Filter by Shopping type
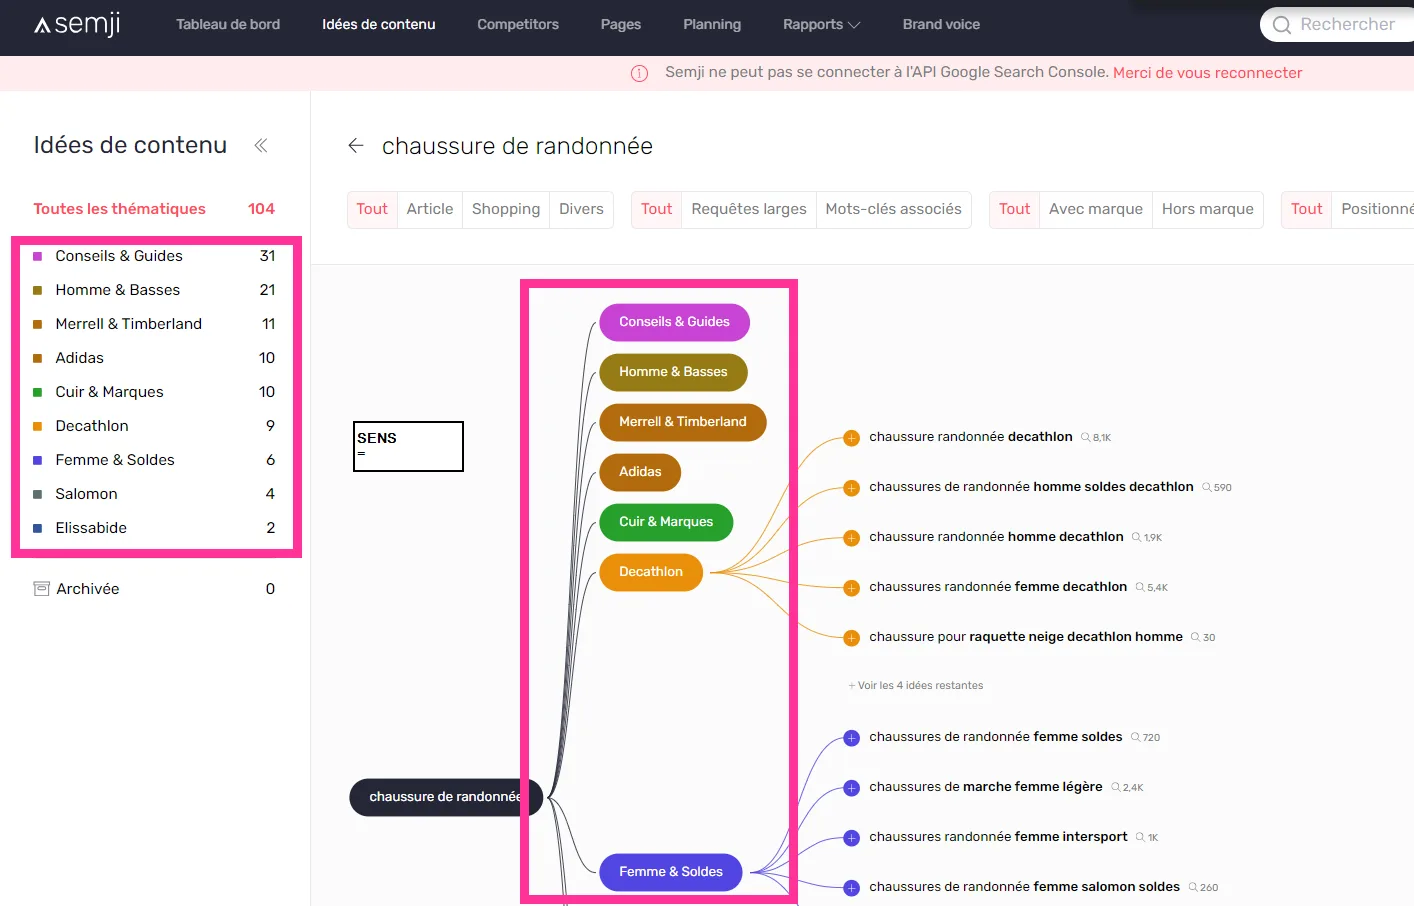The width and height of the screenshot is (1414, 906). [x=506, y=209]
